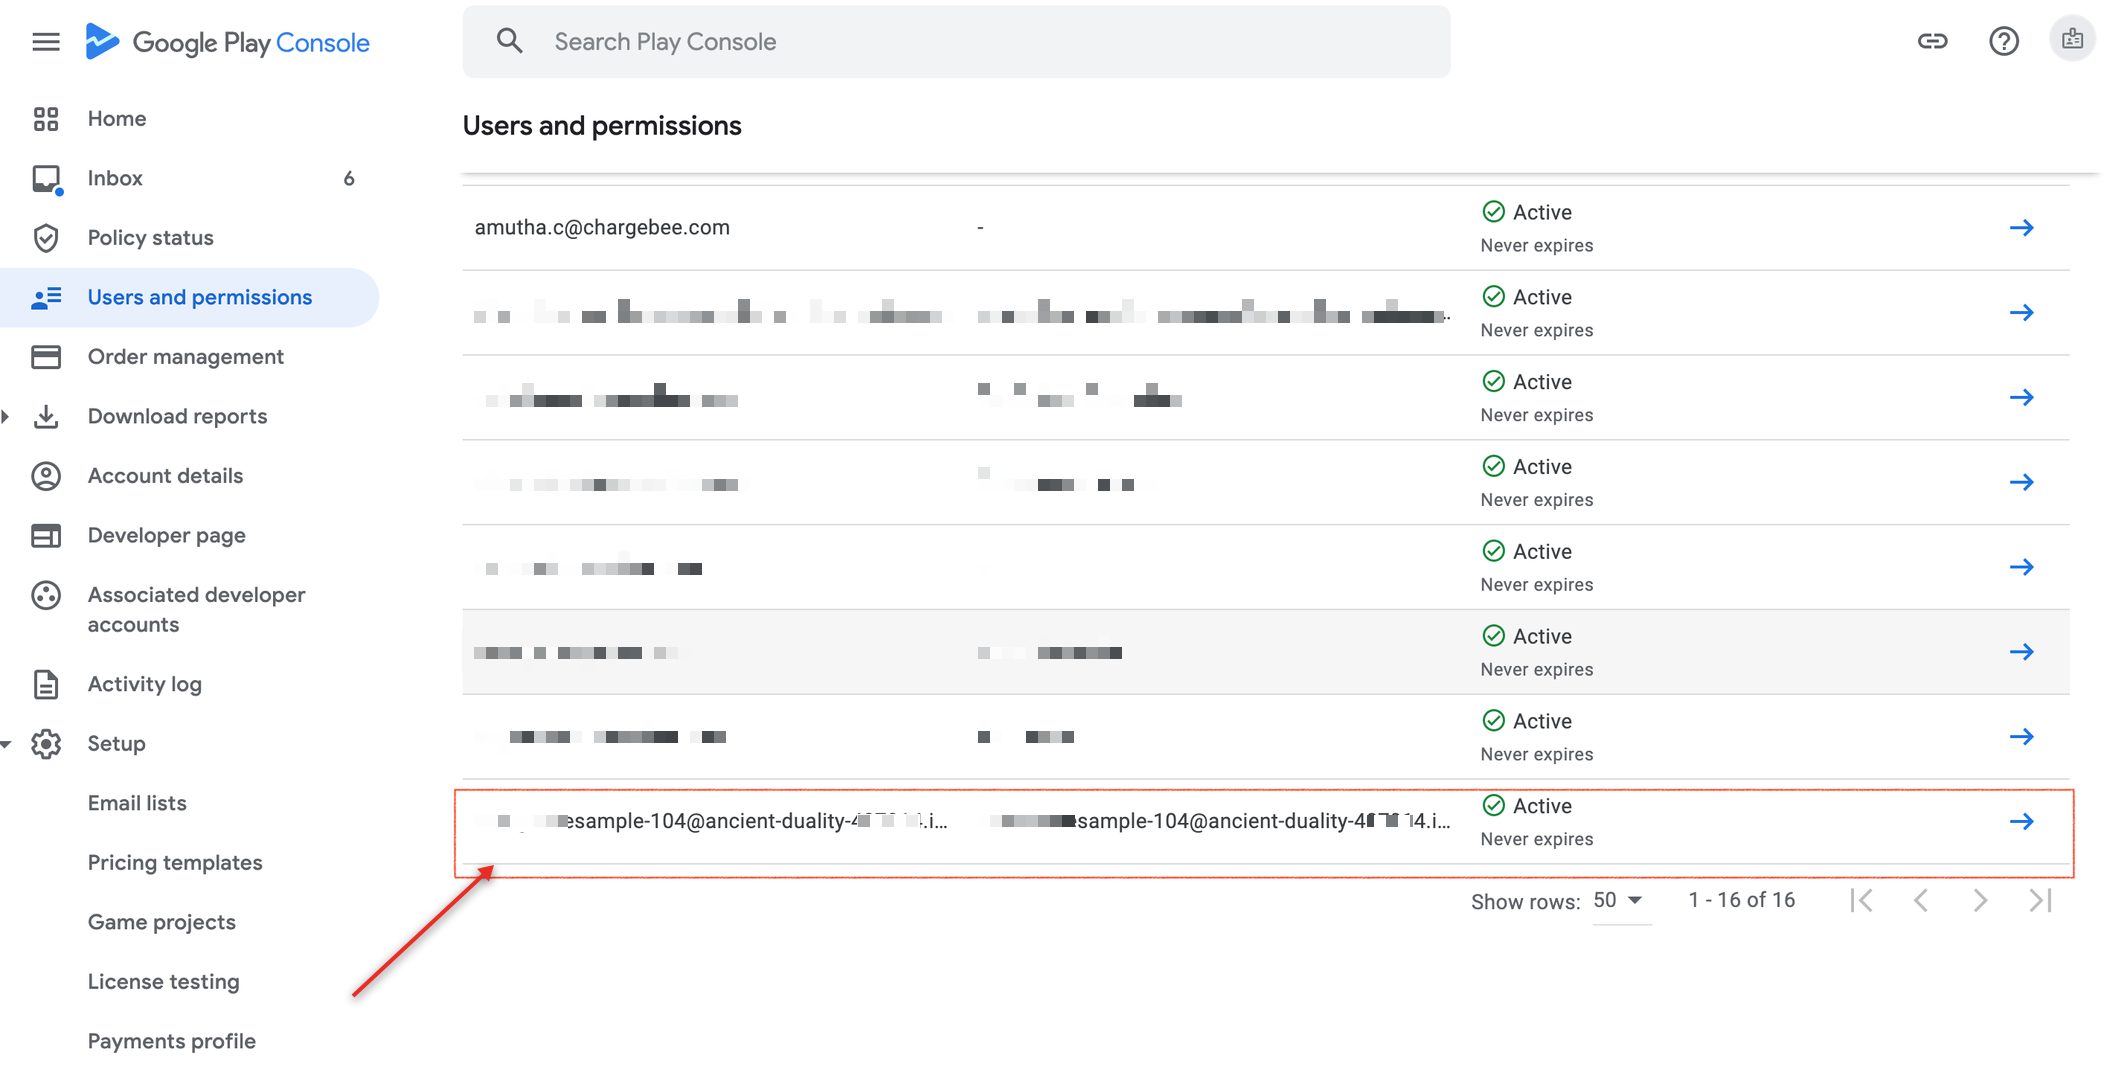Open Associated developer accounts
Viewport: 2104px width, 1073px height.
coord(196,609)
